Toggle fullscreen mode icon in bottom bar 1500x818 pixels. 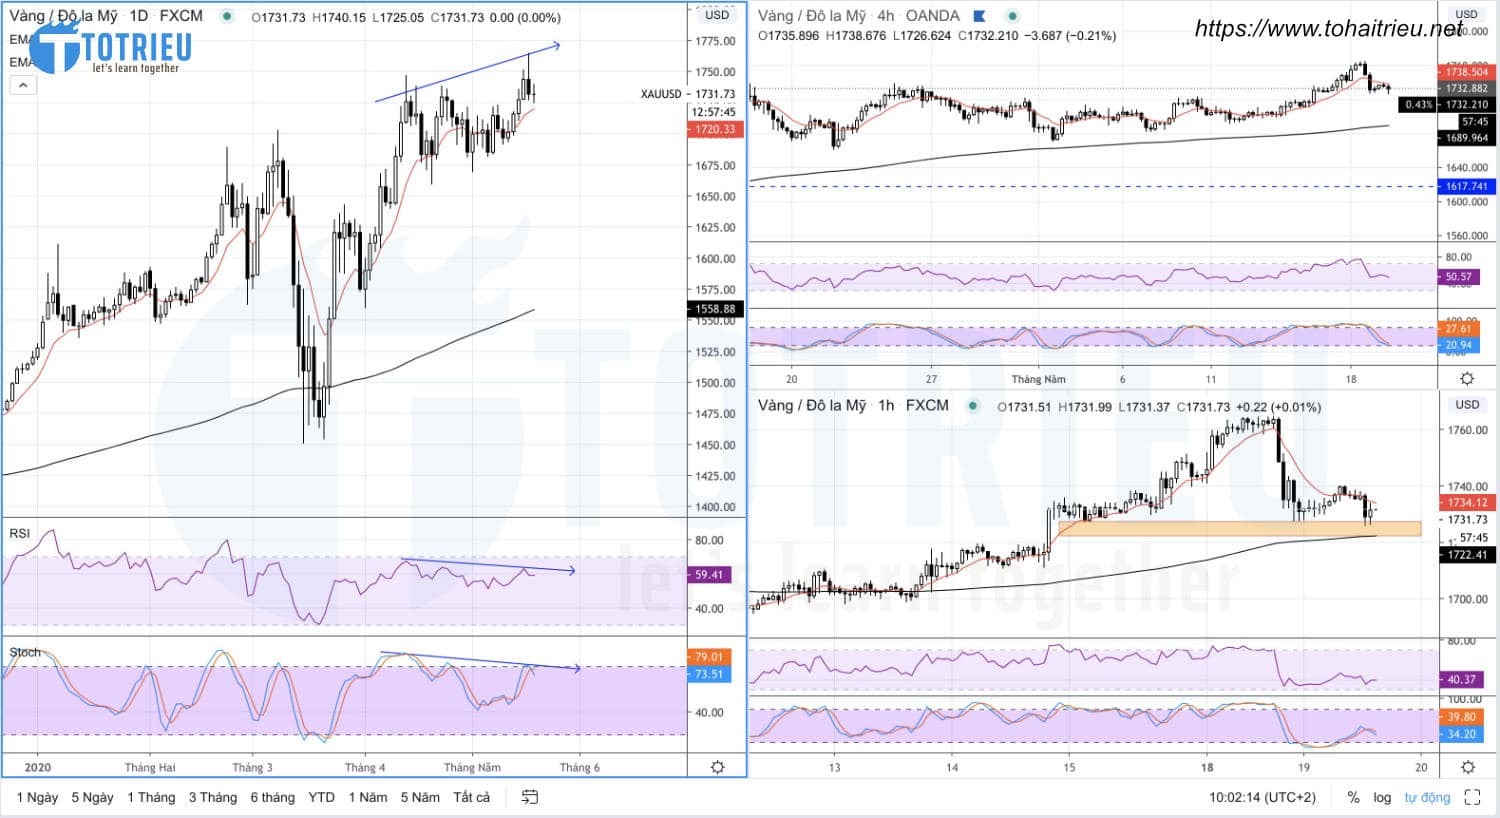point(1472,797)
